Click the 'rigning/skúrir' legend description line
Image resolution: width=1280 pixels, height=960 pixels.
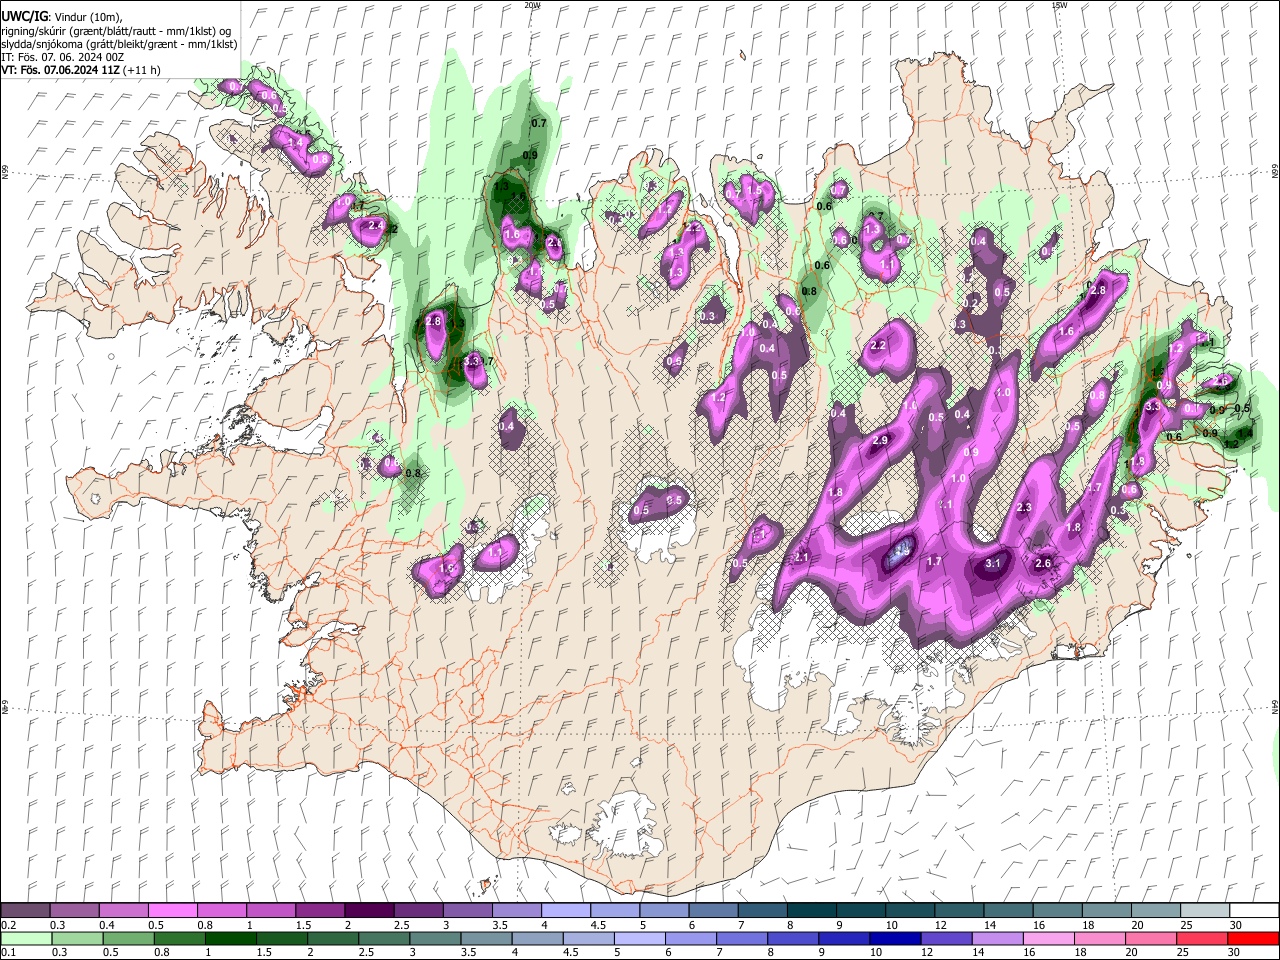115,30
